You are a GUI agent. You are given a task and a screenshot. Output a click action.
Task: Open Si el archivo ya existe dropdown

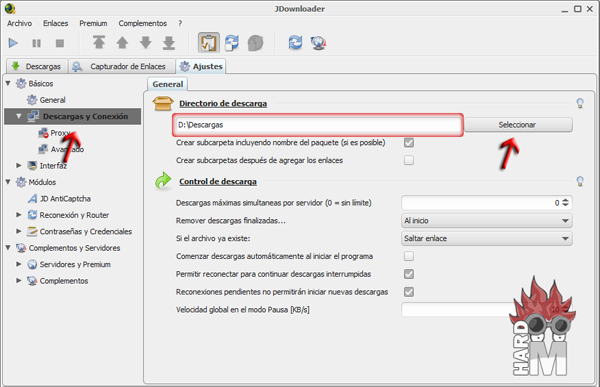[487, 238]
